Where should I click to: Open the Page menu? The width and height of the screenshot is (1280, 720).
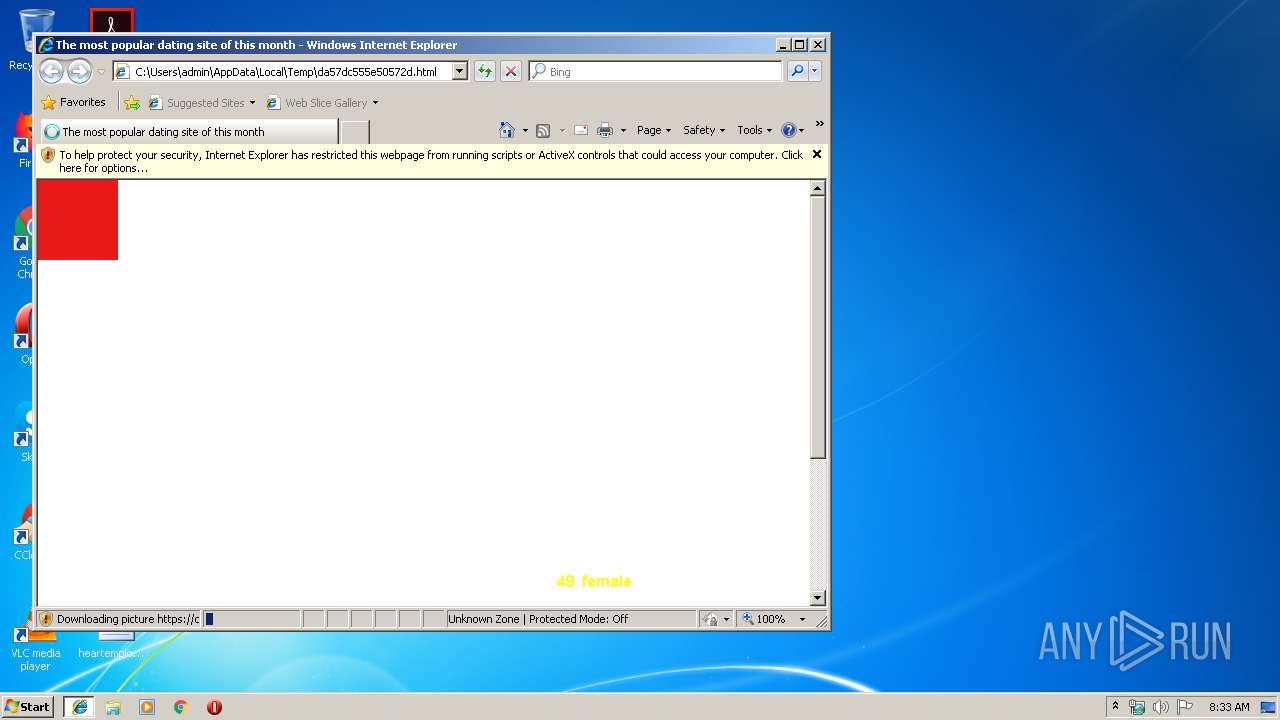point(654,130)
